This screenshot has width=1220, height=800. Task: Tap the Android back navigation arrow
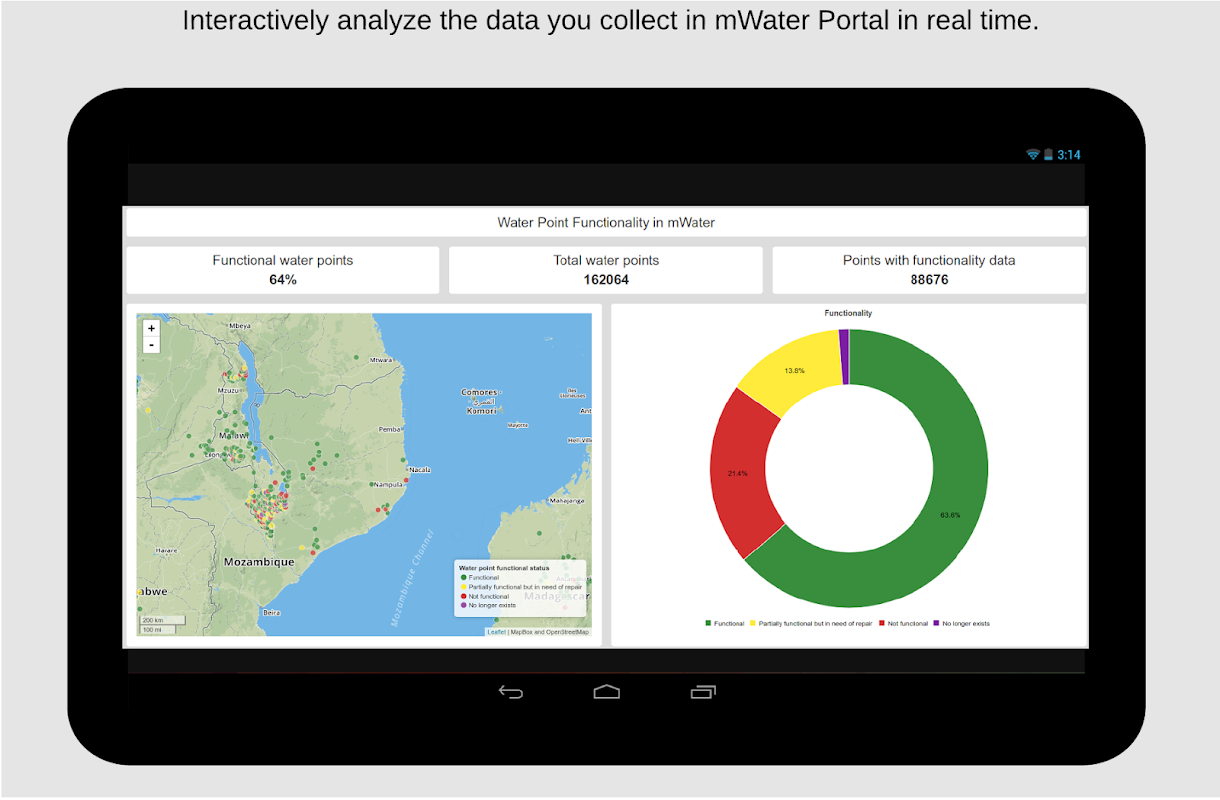pyautogui.click(x=511, y=692)
